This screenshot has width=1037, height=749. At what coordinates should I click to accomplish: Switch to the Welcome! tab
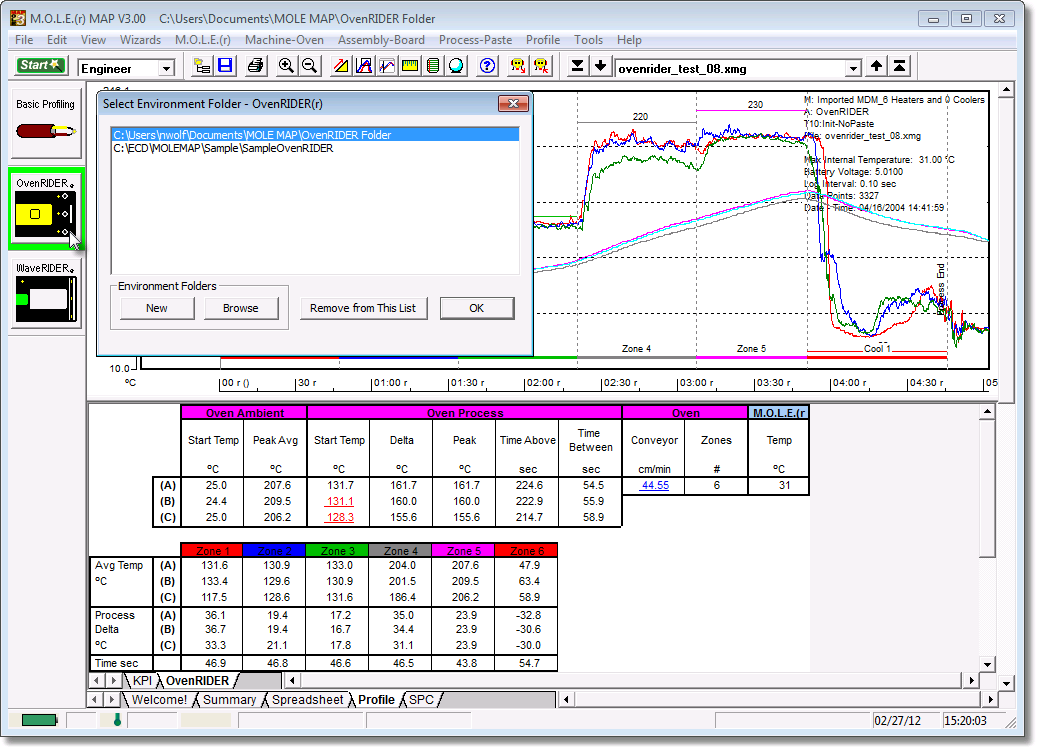159,699
